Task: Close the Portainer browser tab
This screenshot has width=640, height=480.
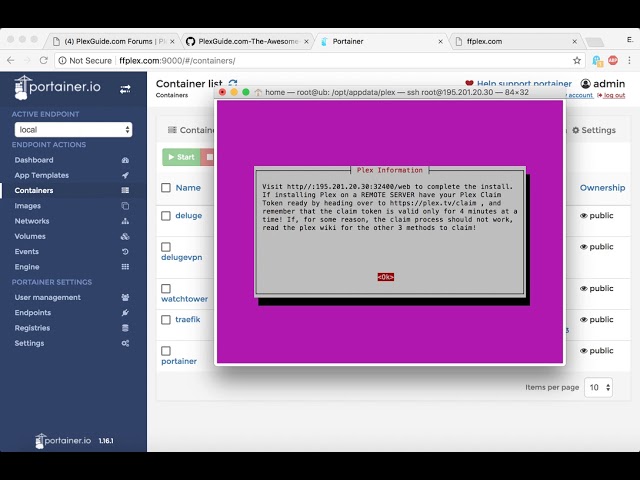Action: point(440,42)
